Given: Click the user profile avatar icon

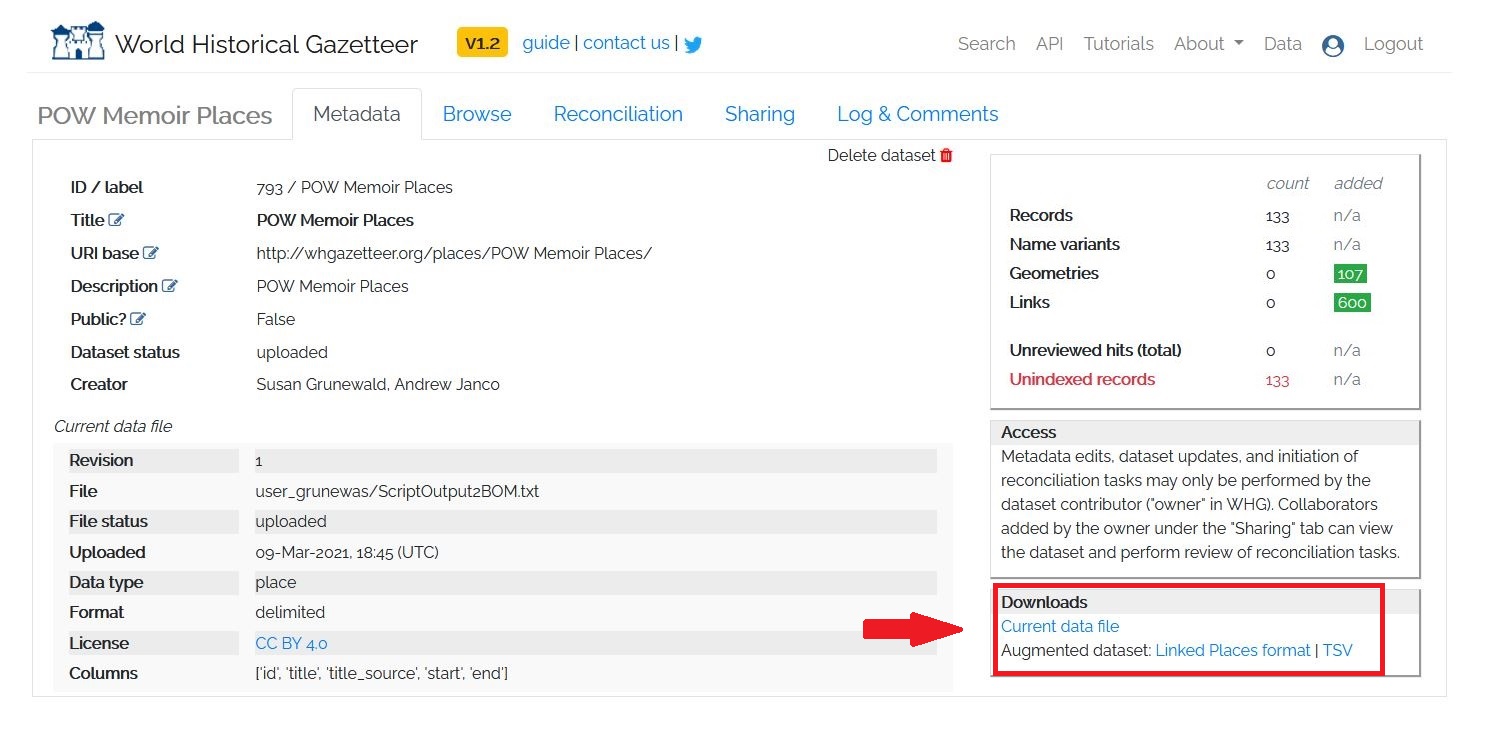Looking at the screenshot, I should 1332,45.
